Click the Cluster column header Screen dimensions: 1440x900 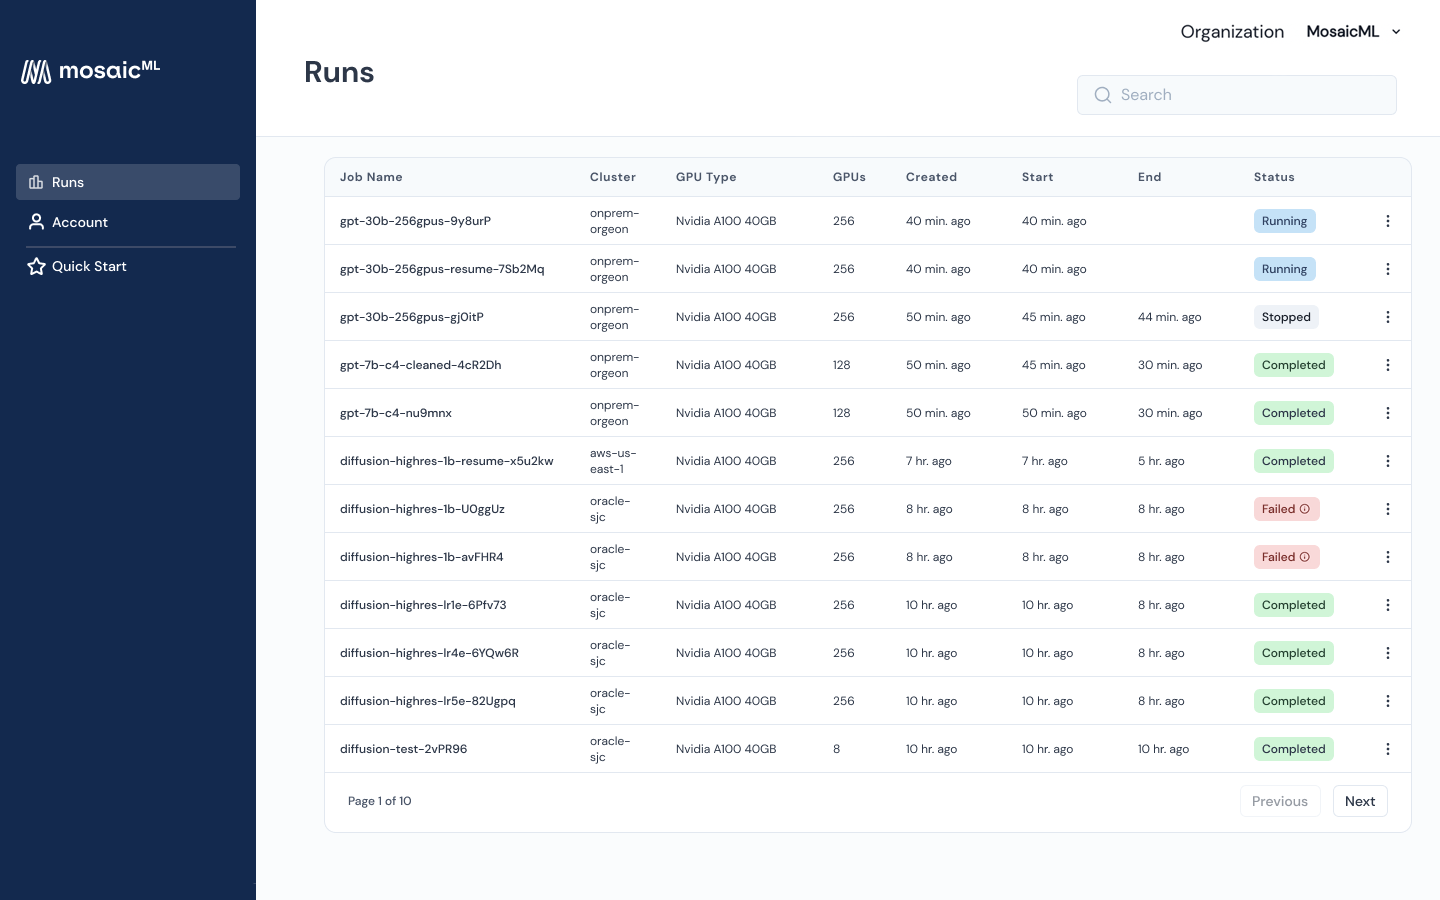(613, 177)
